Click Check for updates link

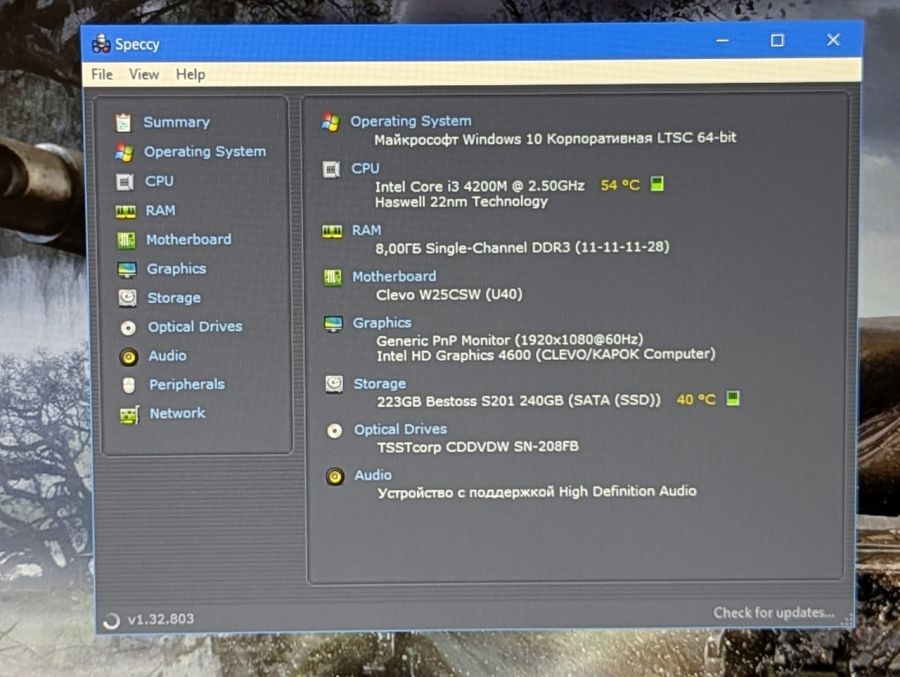(x=774, y=613)
